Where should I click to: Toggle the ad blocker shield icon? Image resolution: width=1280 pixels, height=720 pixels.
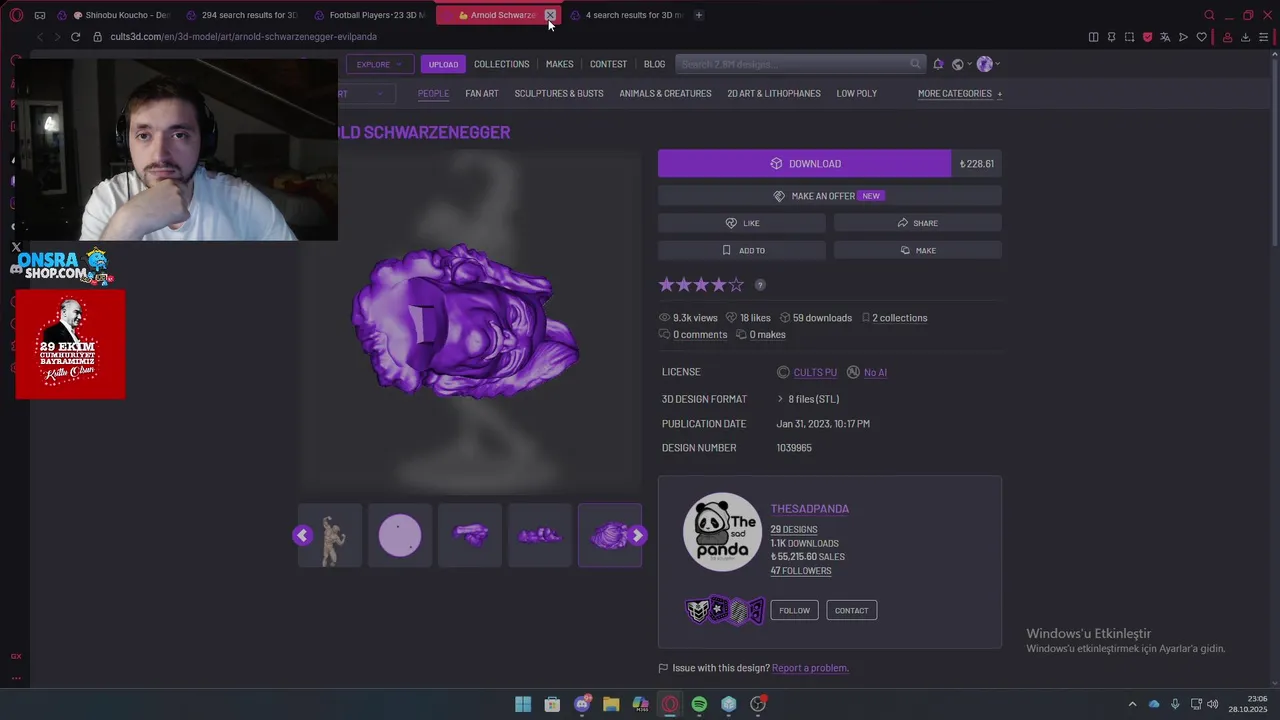click(1147, 37)
